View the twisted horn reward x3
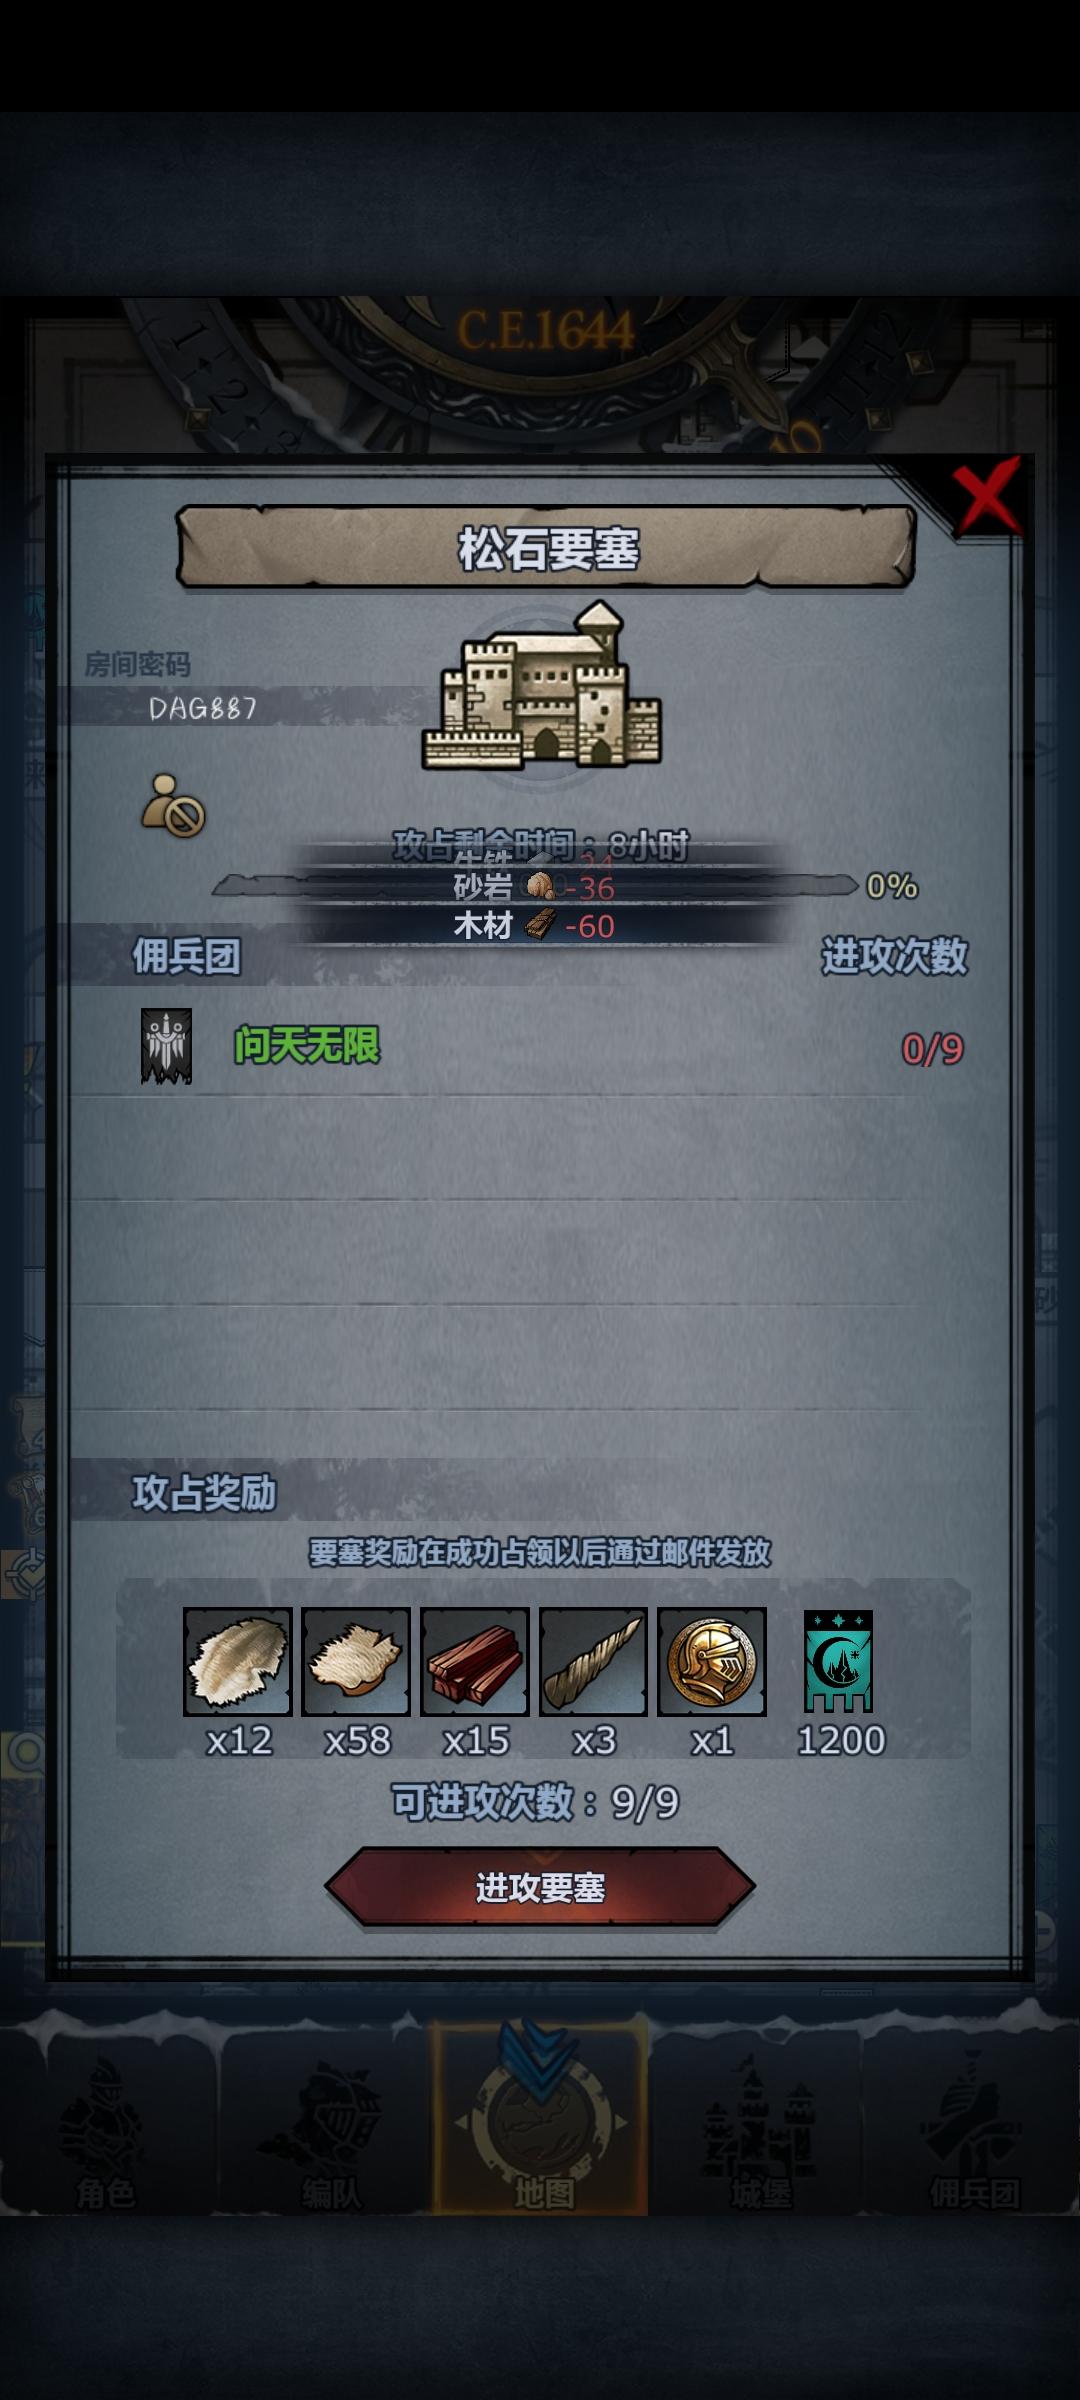 pyautogui.click(x=593, y=1661)
